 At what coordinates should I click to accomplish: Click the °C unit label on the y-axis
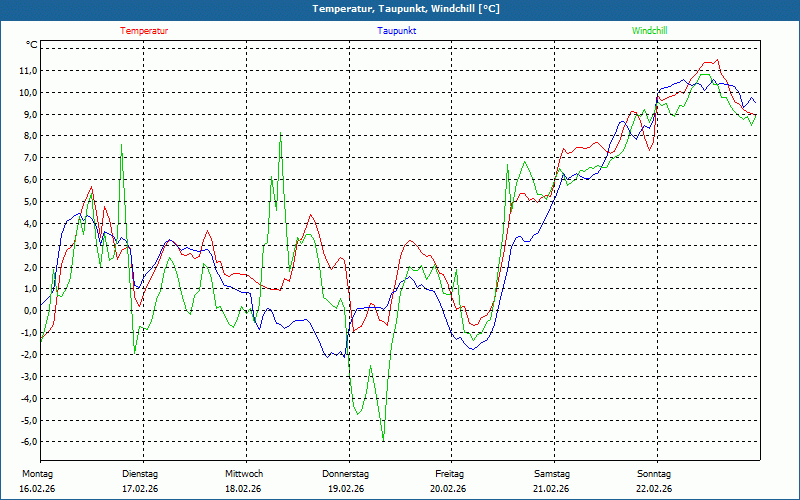(x=32, y=46)
